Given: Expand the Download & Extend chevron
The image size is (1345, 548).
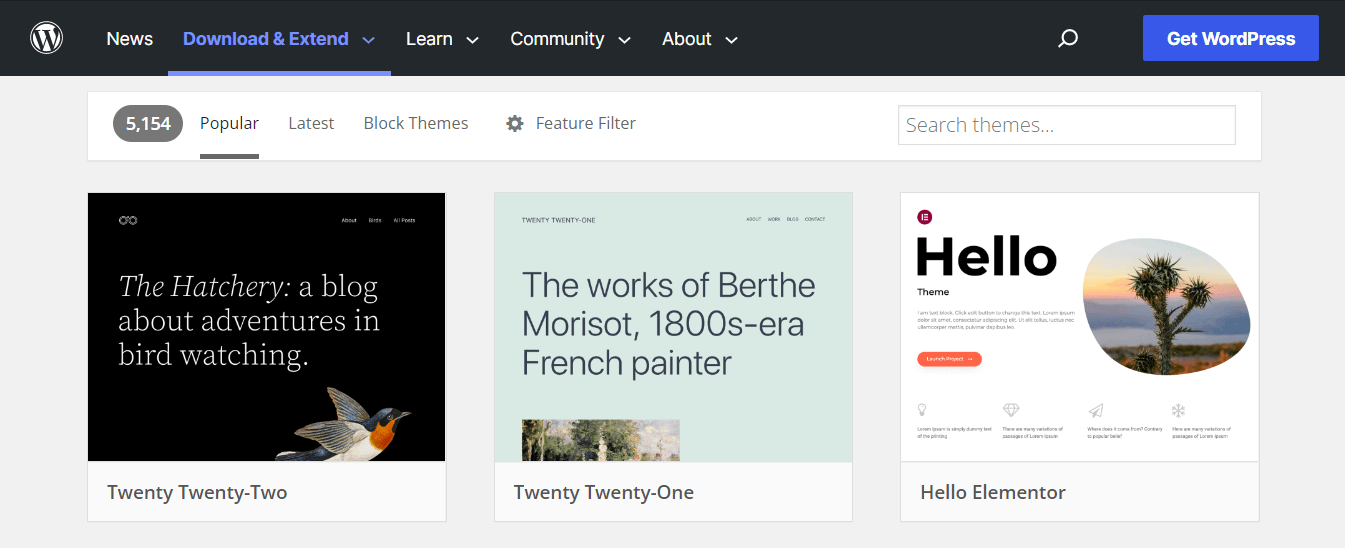Looking at the screenshot, I should coord(368,40).
